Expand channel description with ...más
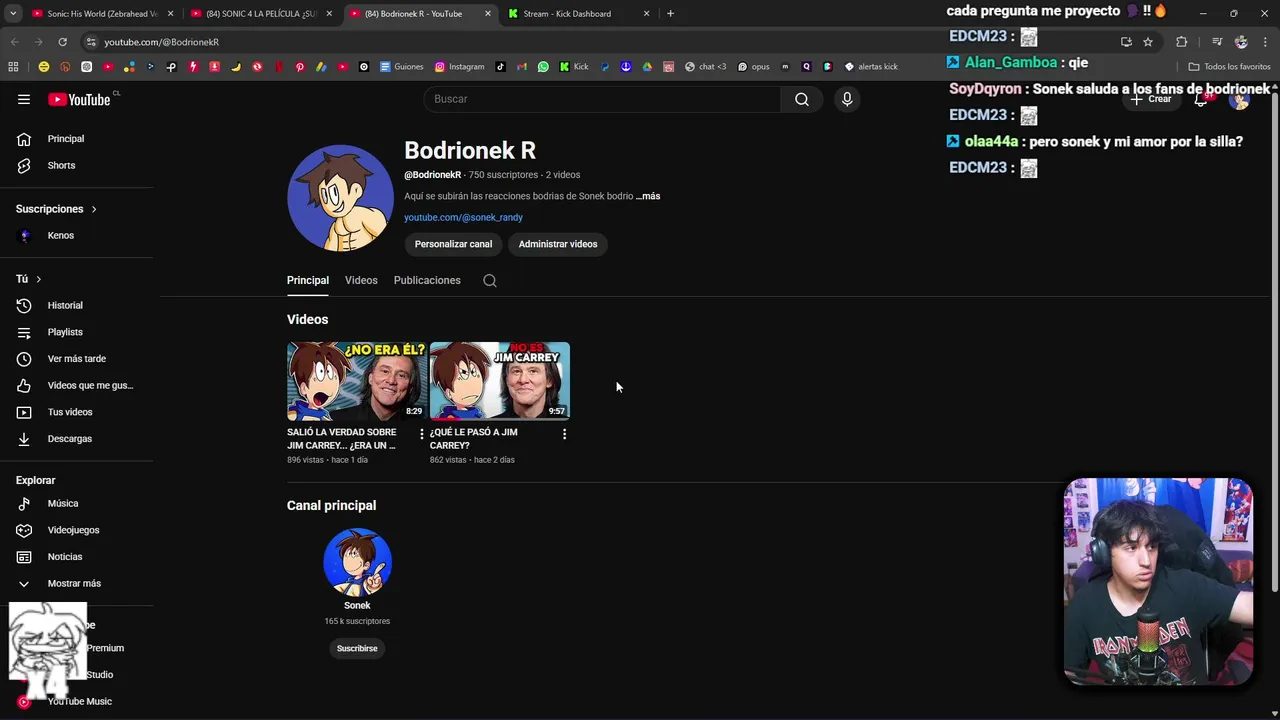1280x720 pixels. pos(648,196)
